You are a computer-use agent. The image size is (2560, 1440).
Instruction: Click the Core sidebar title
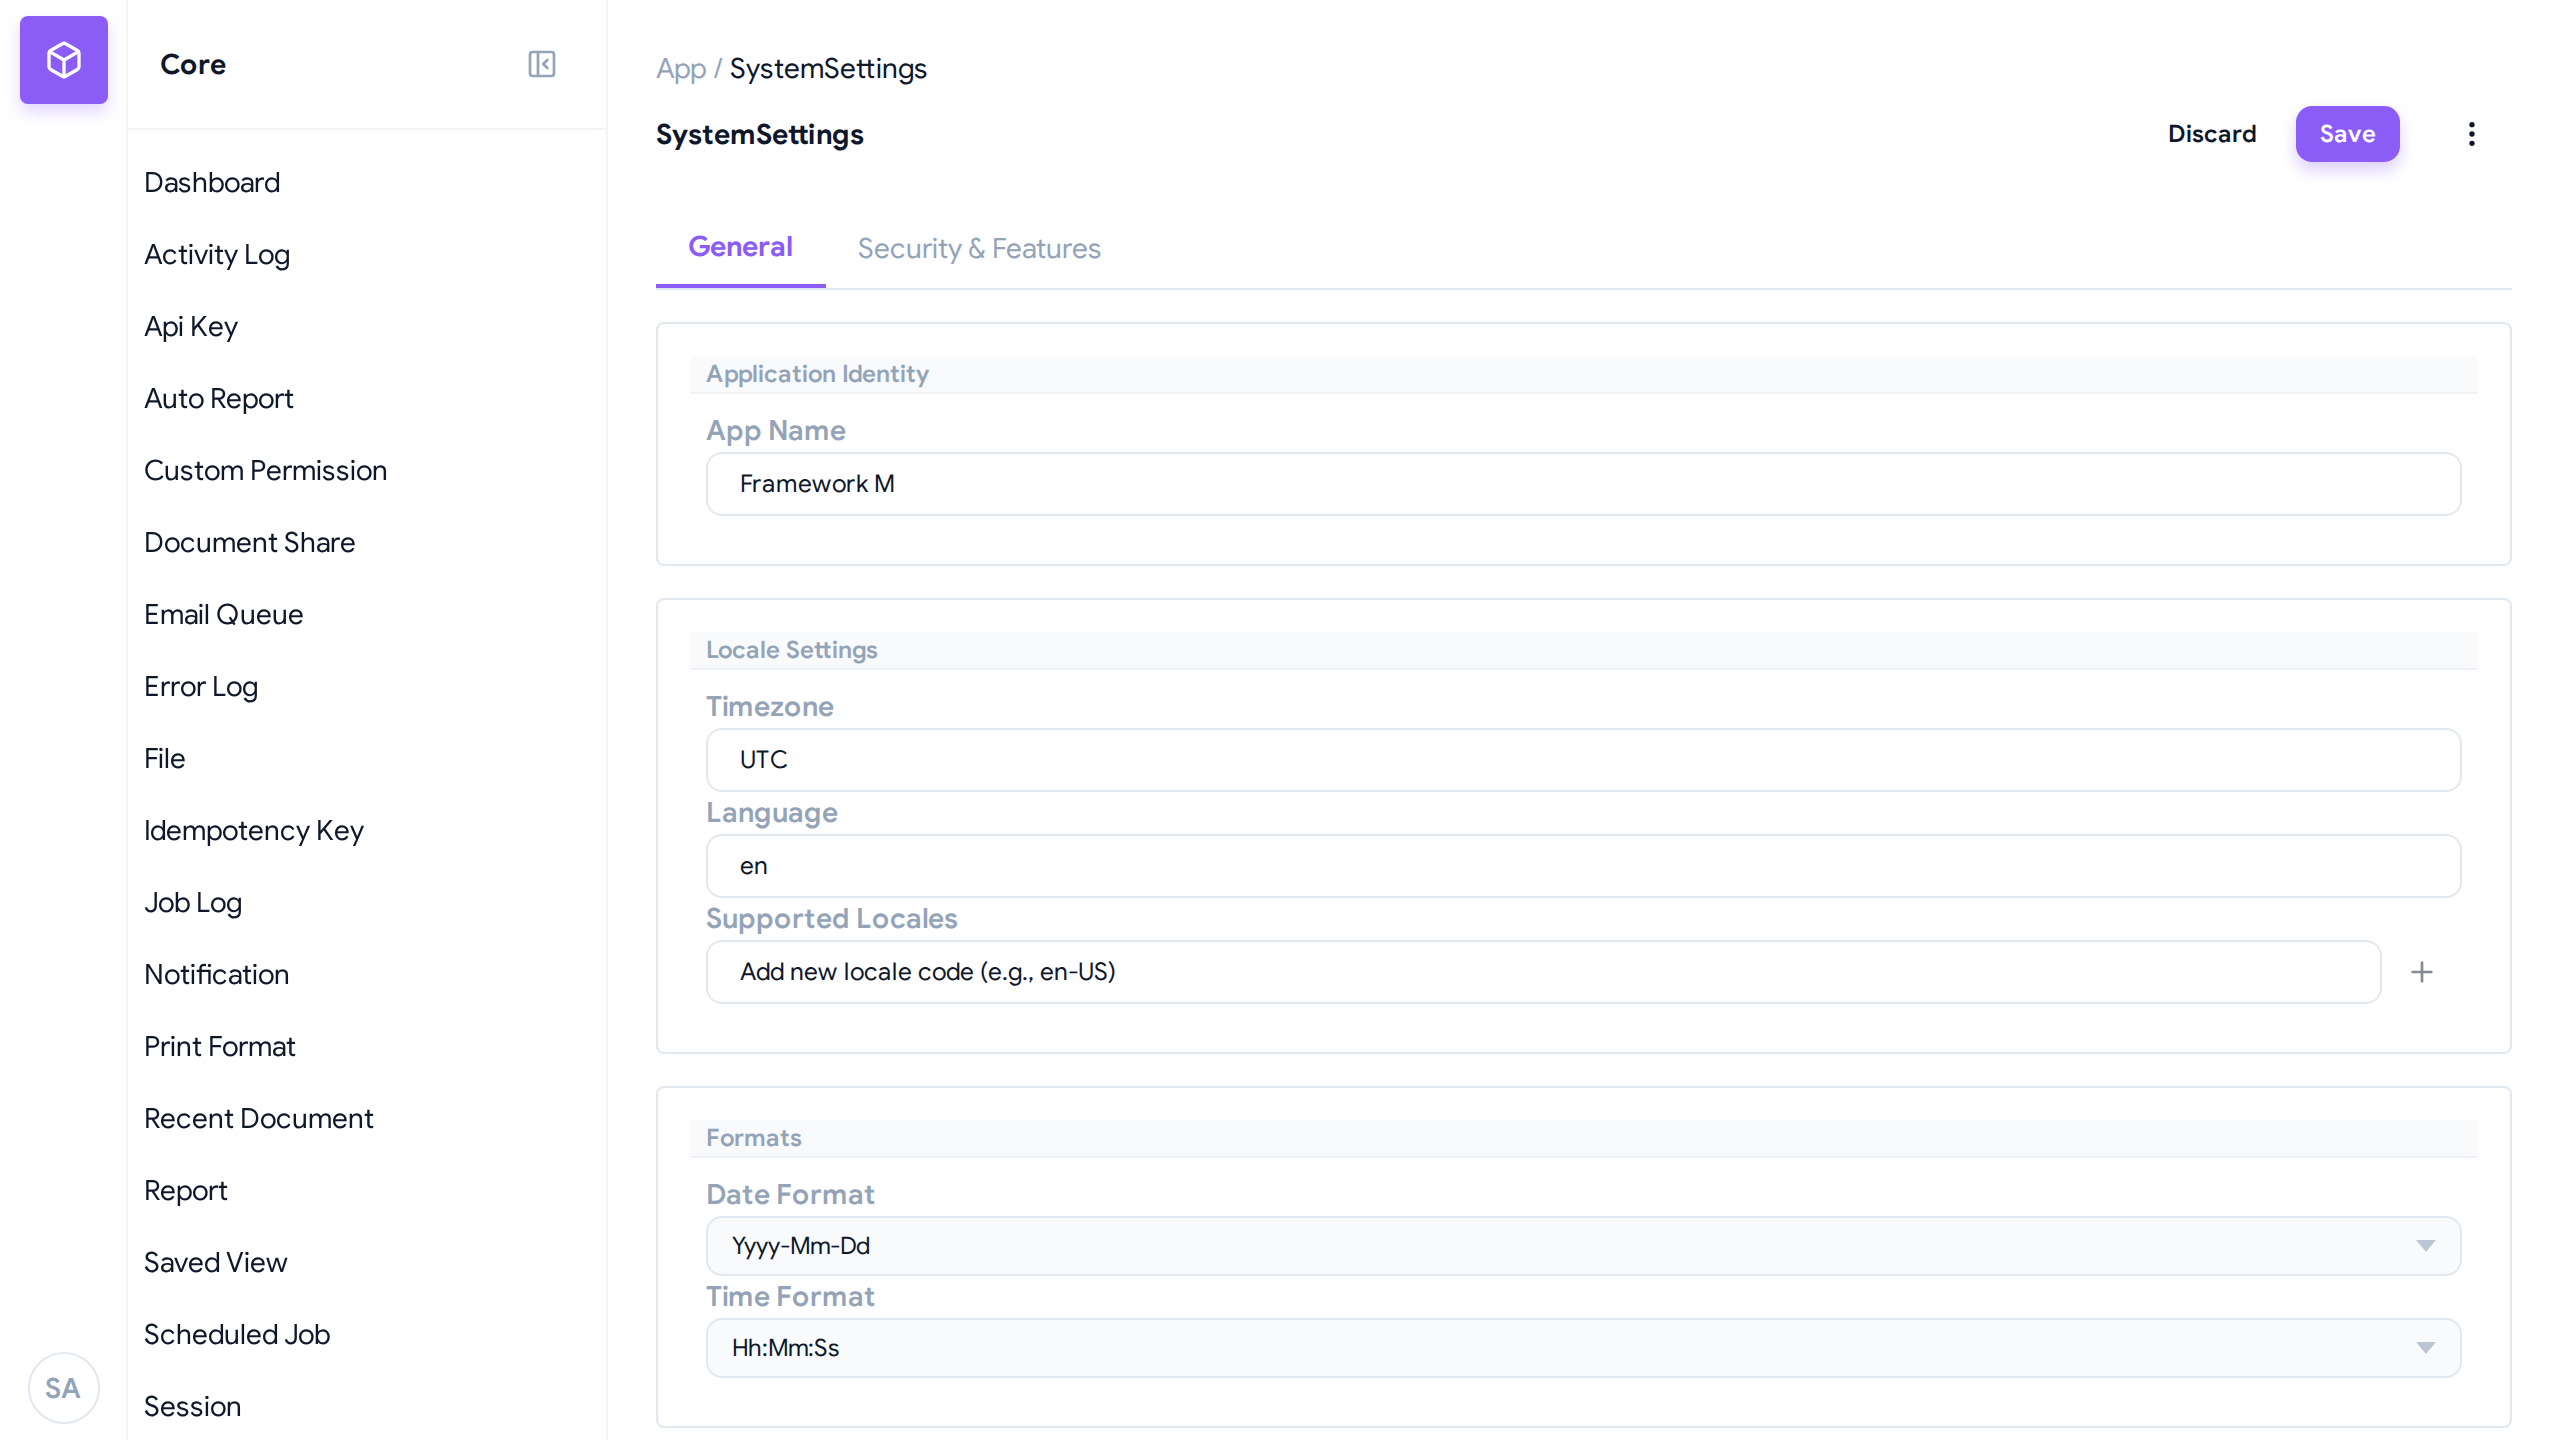coord(193,64)
